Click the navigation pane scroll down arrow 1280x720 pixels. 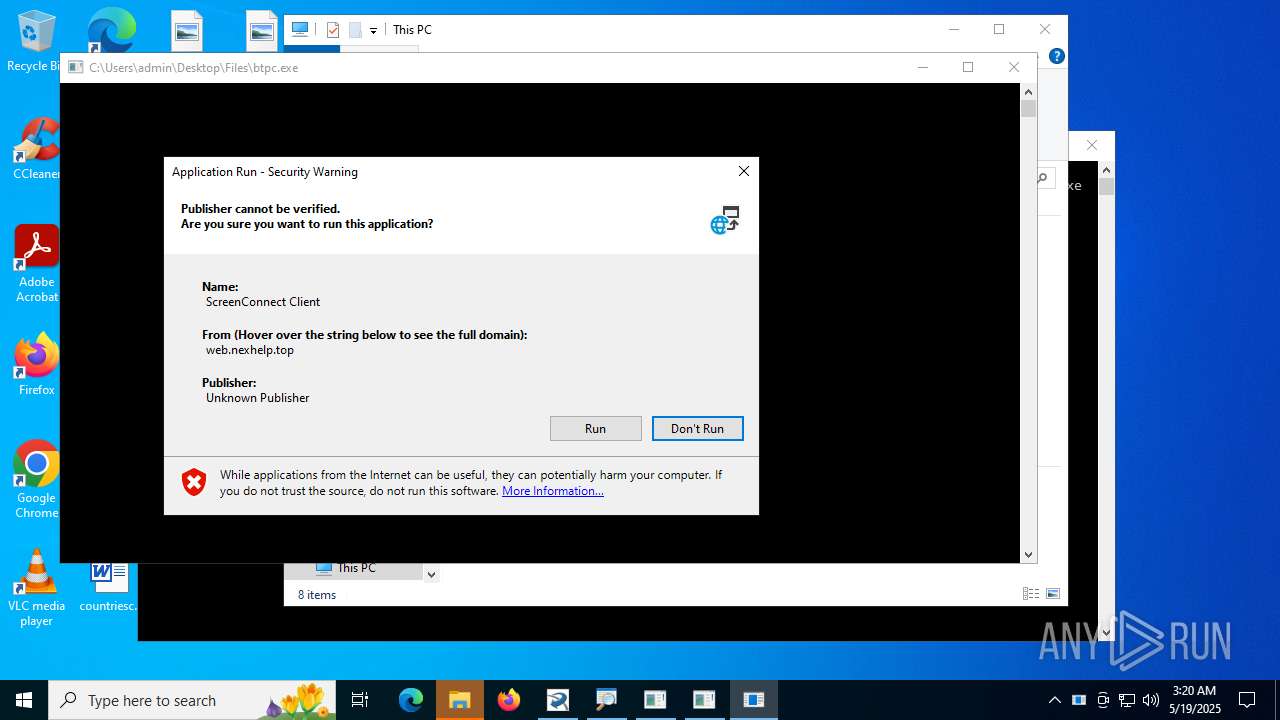pyautogui.click(x=431, y=574)
